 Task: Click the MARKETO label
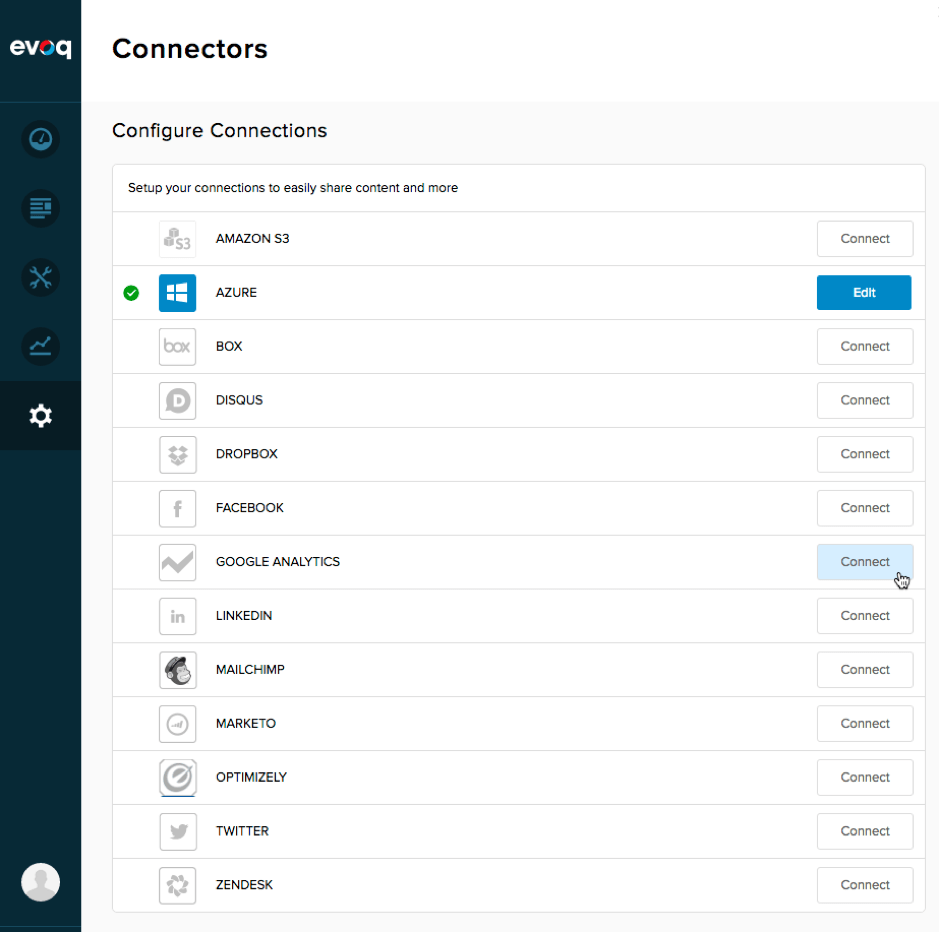(246, 724)
